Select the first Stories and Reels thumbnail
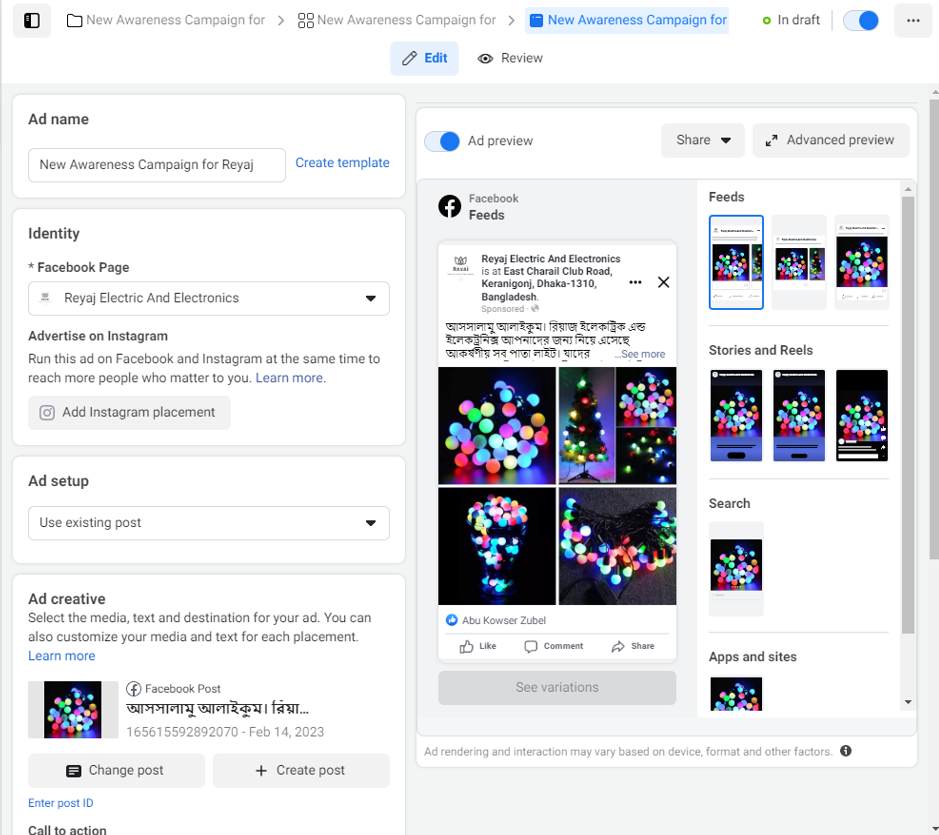This screenshot has width=939, height=835. pos(736,415)
